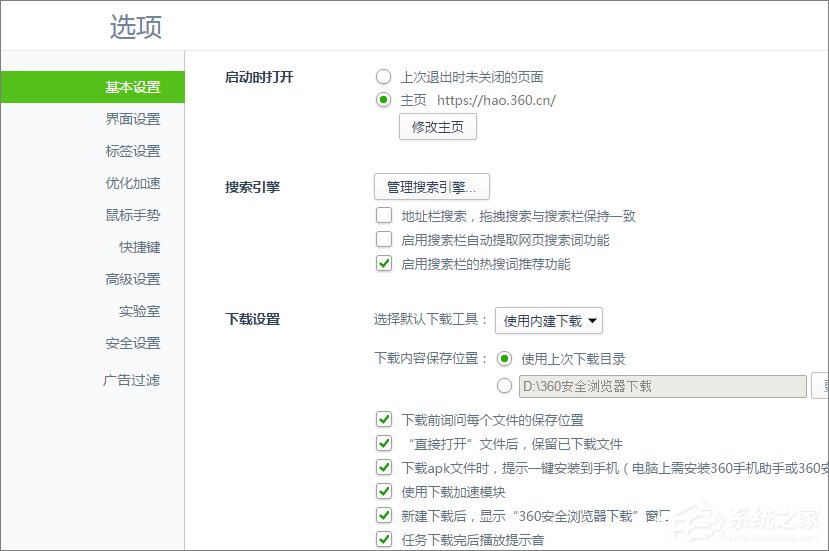Image resolution: width=829 pixels, height=551 pixels.
Task: Disable 启用搜索栏的热搜词推荐功能 checkbox
Action: coord(384,264)
